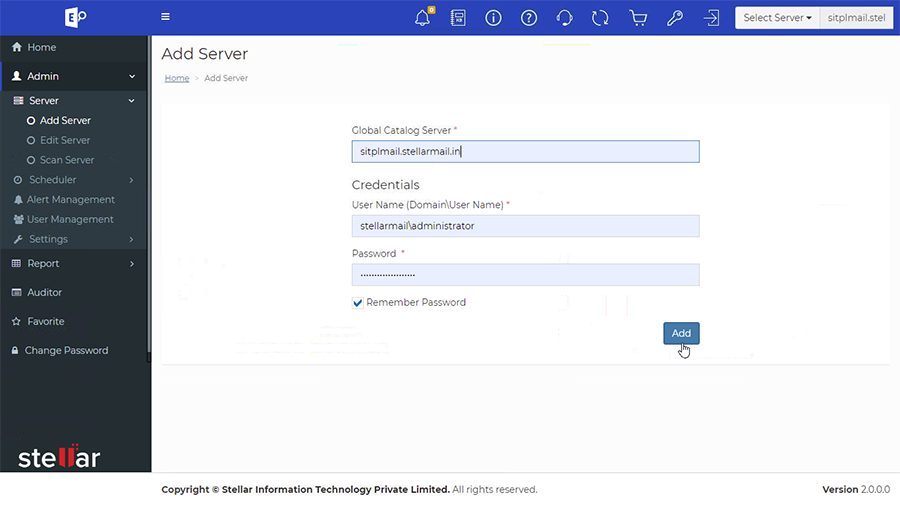Screen dimensions: 900x506
Task: Follow the Home breadcrumb link
Action: click(177, 78)
